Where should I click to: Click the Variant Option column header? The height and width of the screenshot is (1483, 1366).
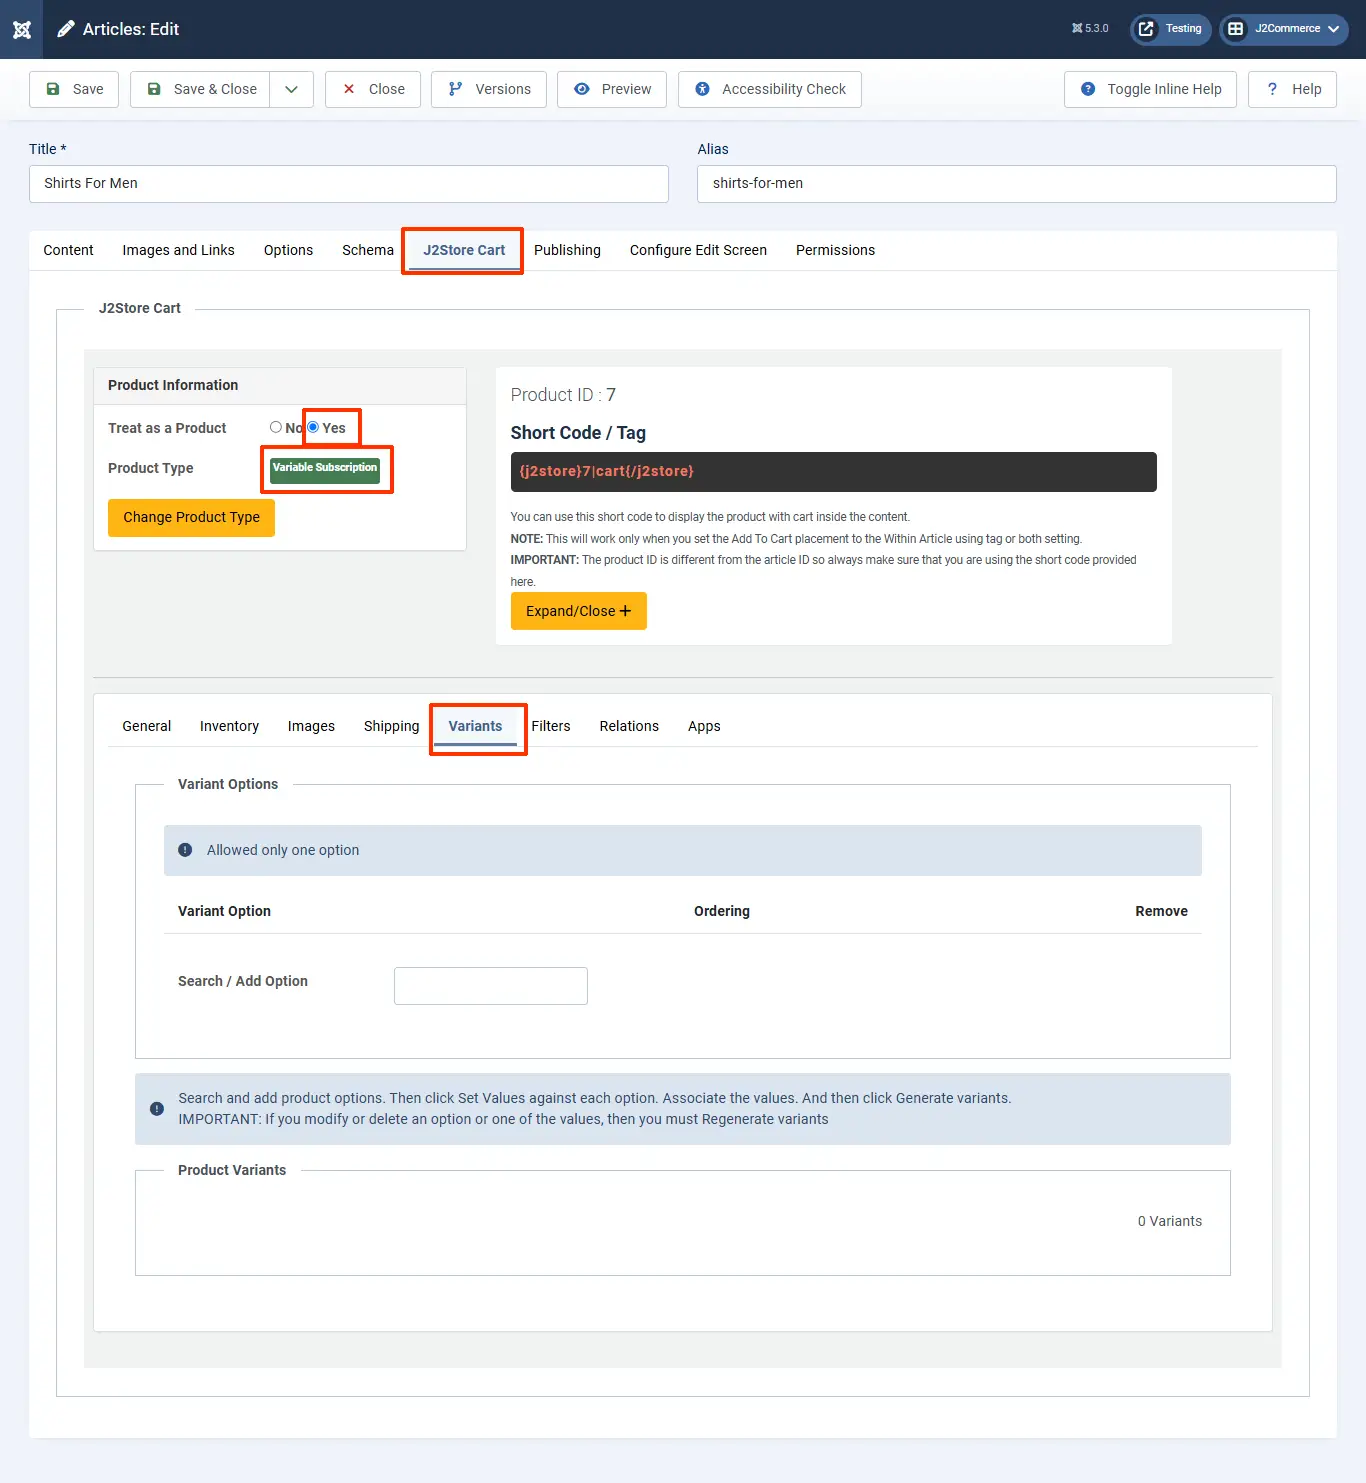224,911
